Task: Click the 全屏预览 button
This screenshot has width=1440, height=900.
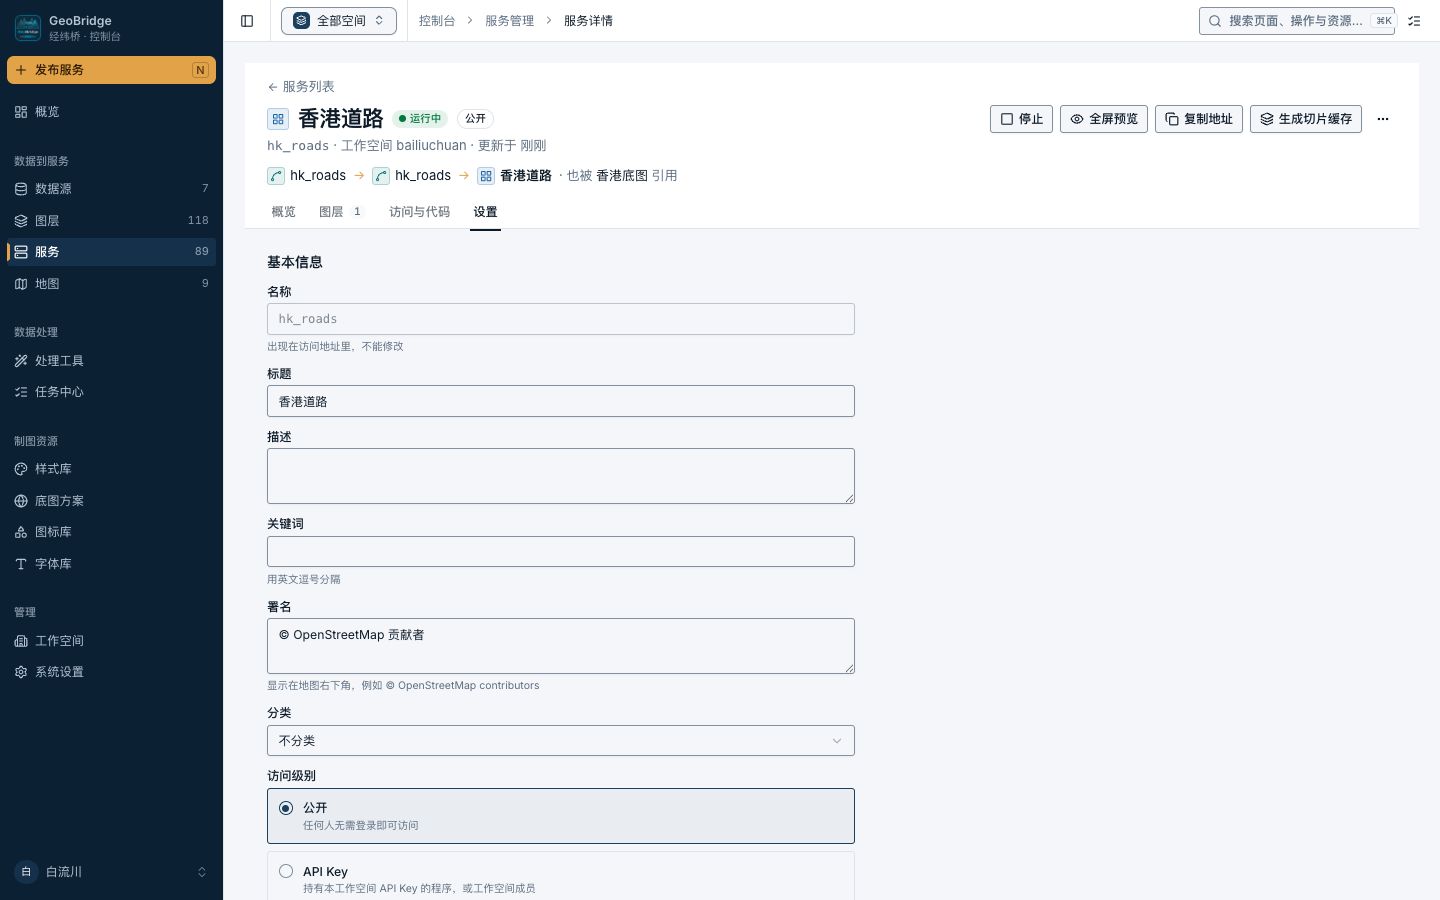Action: coord(1104,119)
